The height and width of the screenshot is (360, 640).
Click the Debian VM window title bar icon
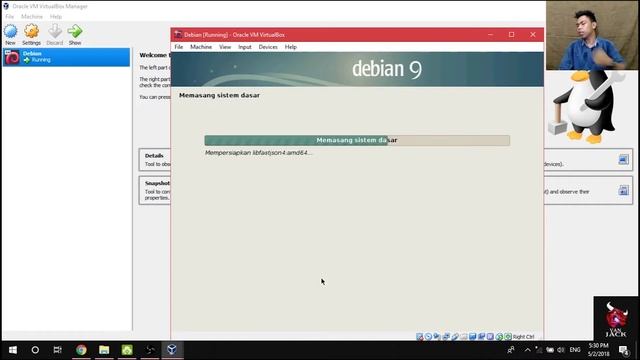pos(178,35)
